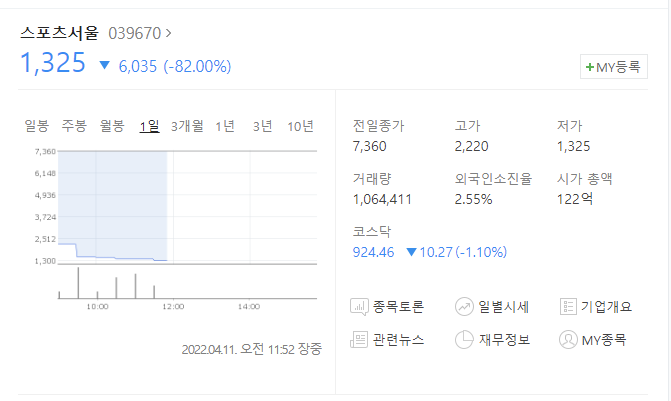Screen dimensions: 671x401
Task: Switch chart to 1일 range
Action: 149,126
